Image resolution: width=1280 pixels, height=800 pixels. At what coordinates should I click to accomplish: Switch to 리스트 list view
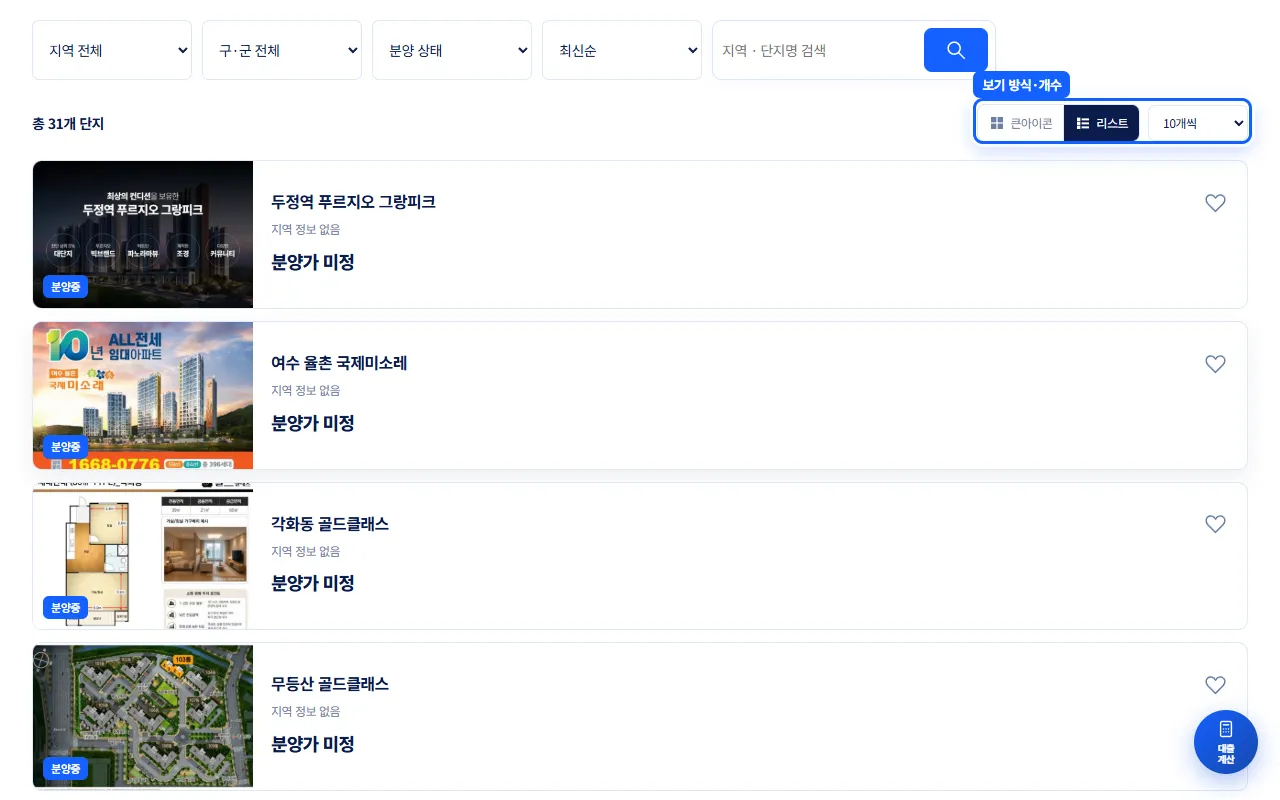tap(1102, 123)
